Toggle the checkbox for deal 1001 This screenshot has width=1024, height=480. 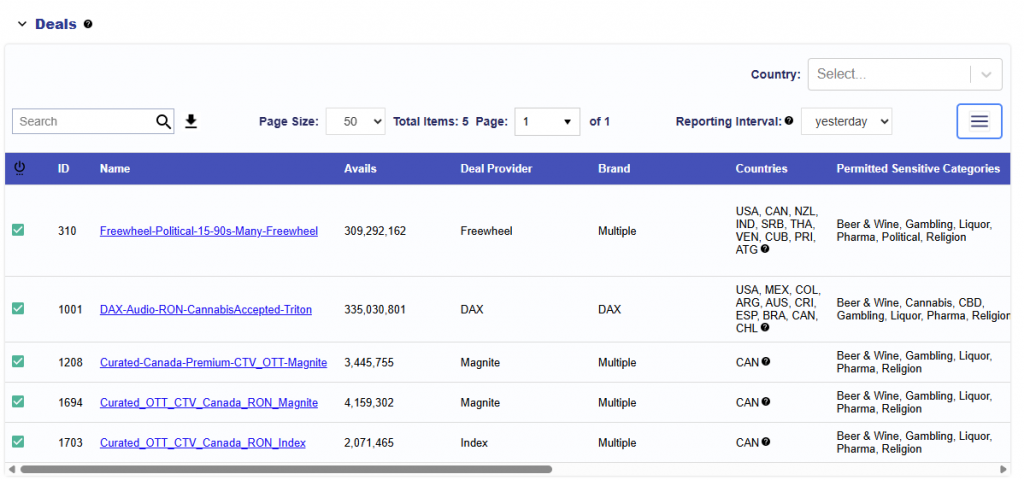pyautogui.click(x=18, y=309)
